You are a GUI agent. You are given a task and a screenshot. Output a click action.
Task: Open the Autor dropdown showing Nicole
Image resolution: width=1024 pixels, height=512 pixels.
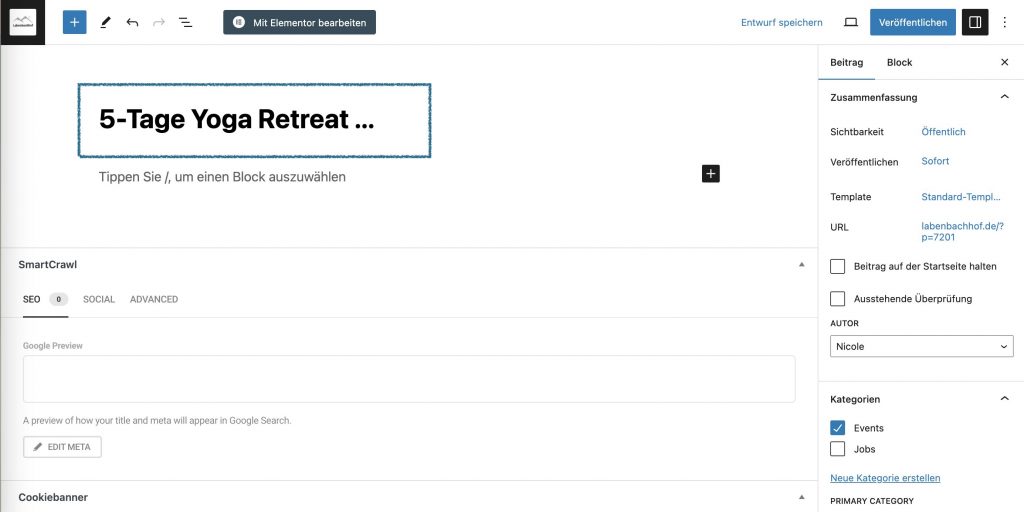click(921, 346)
